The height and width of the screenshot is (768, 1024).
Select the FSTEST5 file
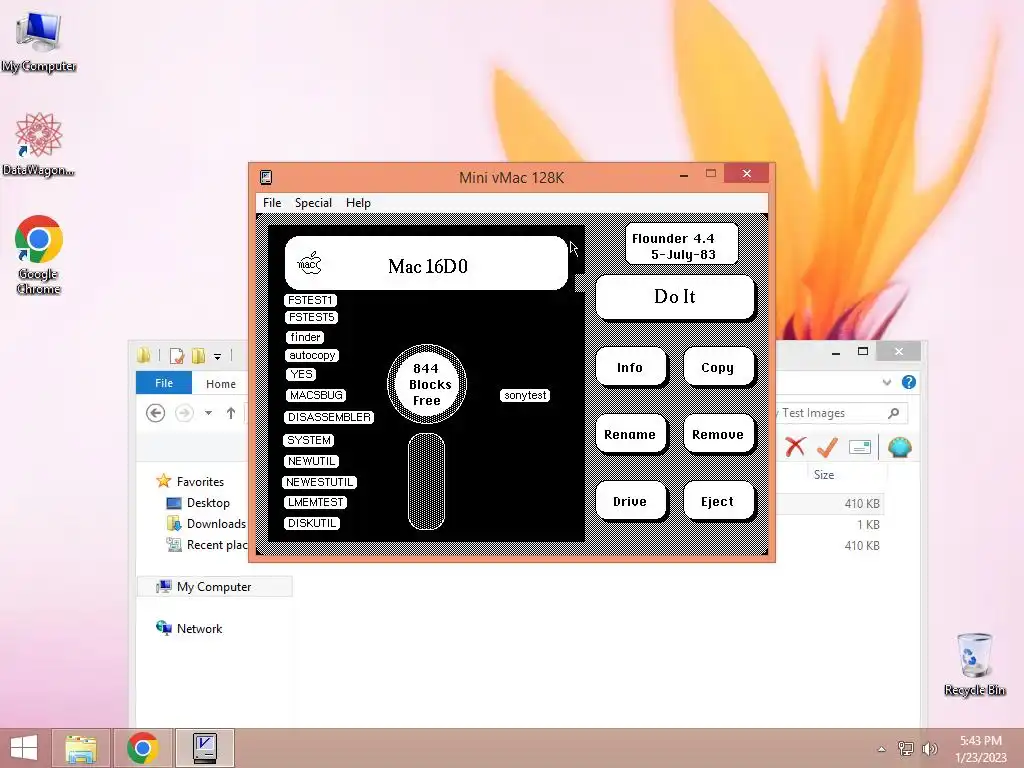312,317
